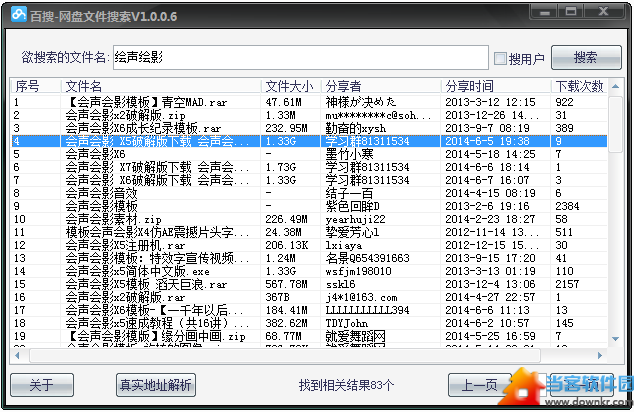Select row 会声会影素材.zip

click(309, 219)
